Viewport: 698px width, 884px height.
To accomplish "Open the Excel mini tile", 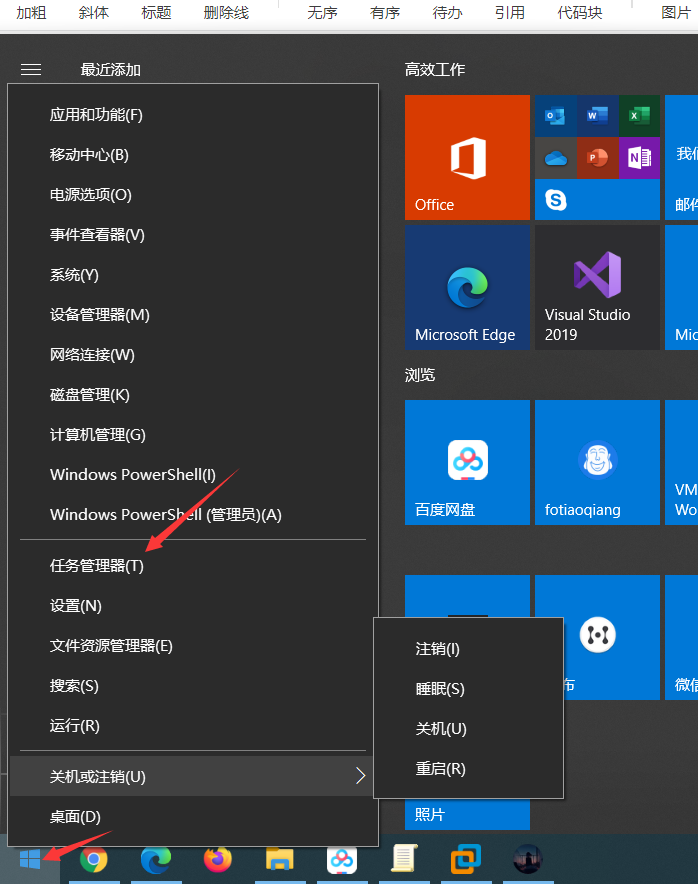I will click(x=639, y=116).
